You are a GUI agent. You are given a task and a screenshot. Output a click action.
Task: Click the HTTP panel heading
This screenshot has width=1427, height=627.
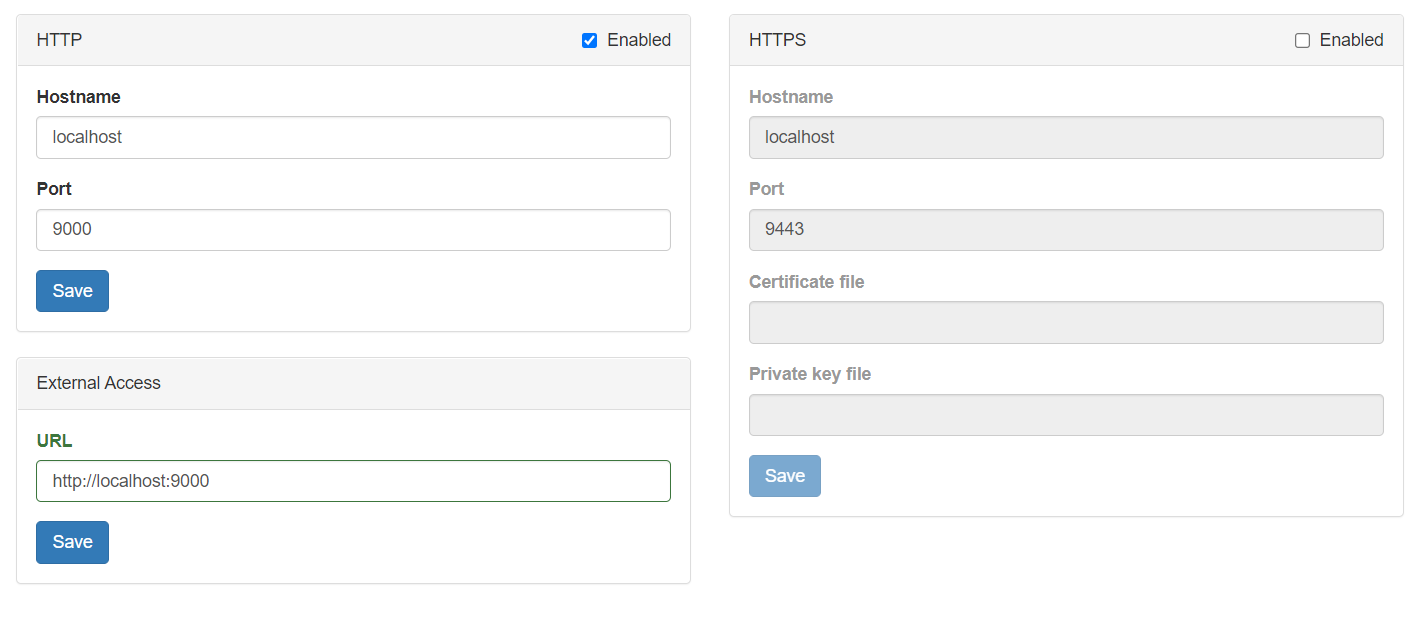pyautogui.click(x=60, y=40)
